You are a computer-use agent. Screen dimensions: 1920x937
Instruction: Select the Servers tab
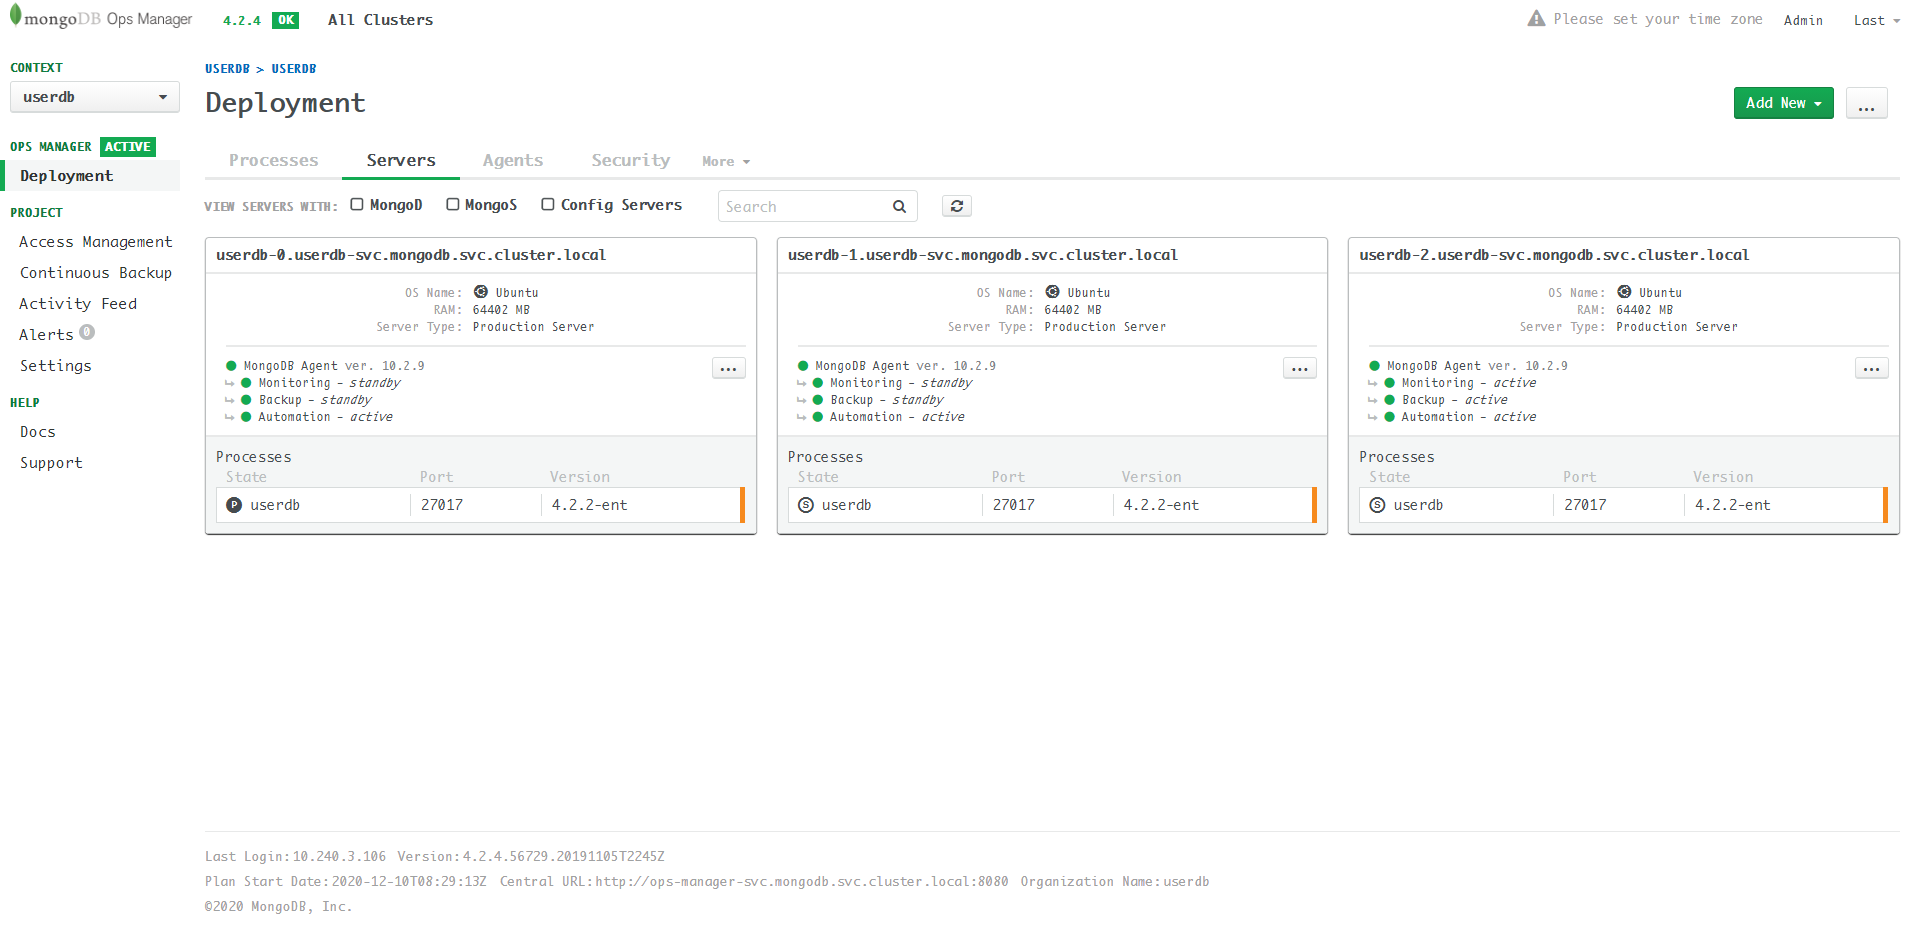click(x=401, y=160)
